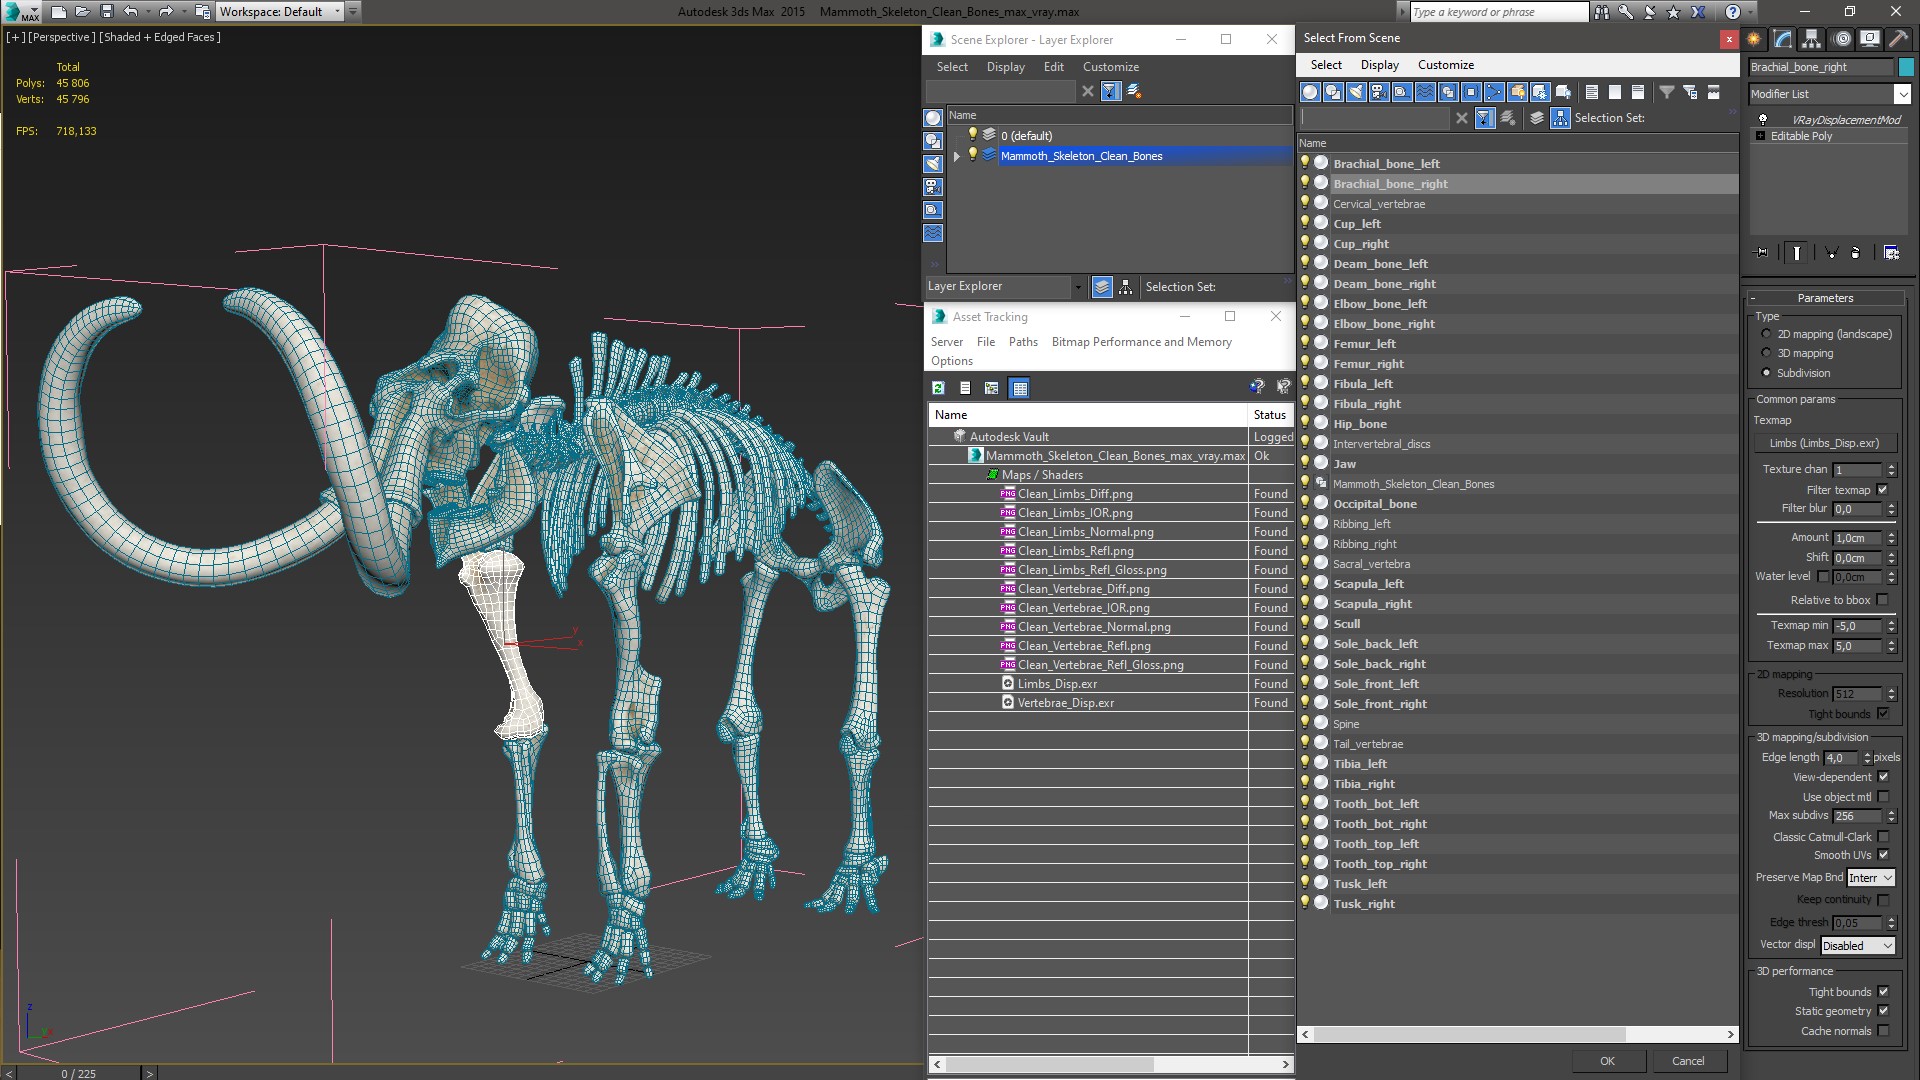Expand Mammoth_Skeleton_Clean_Bones layer
The width and height of the screenshot is (1920, 1080).
957,156
